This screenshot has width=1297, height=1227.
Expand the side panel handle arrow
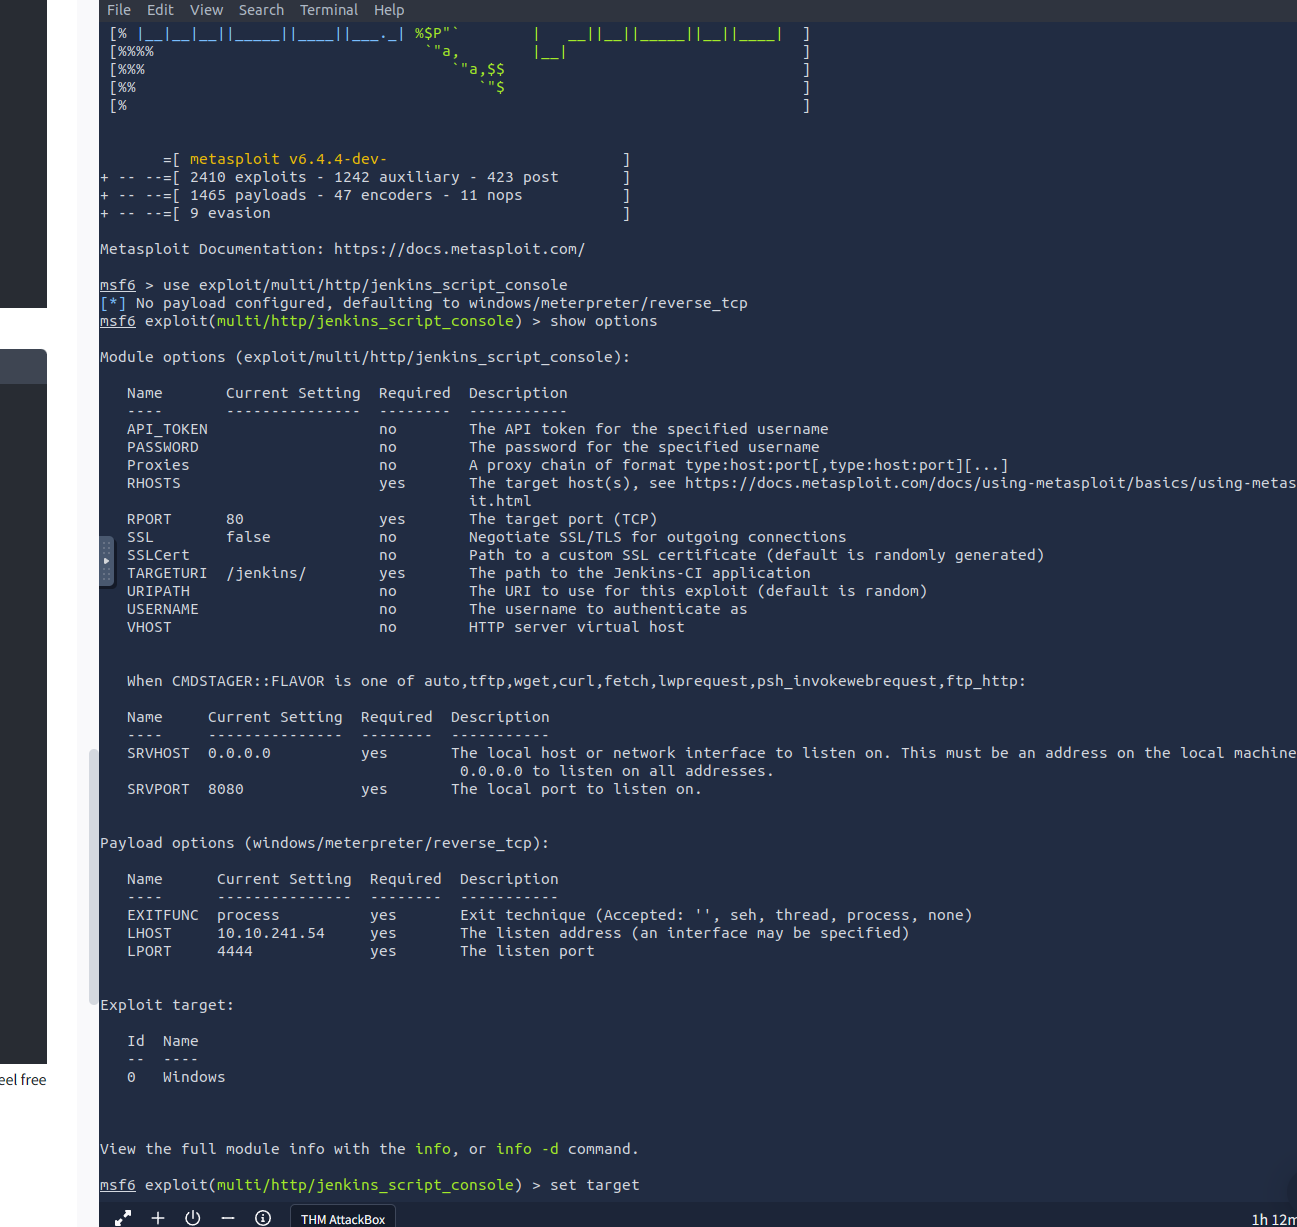point(106,561)
